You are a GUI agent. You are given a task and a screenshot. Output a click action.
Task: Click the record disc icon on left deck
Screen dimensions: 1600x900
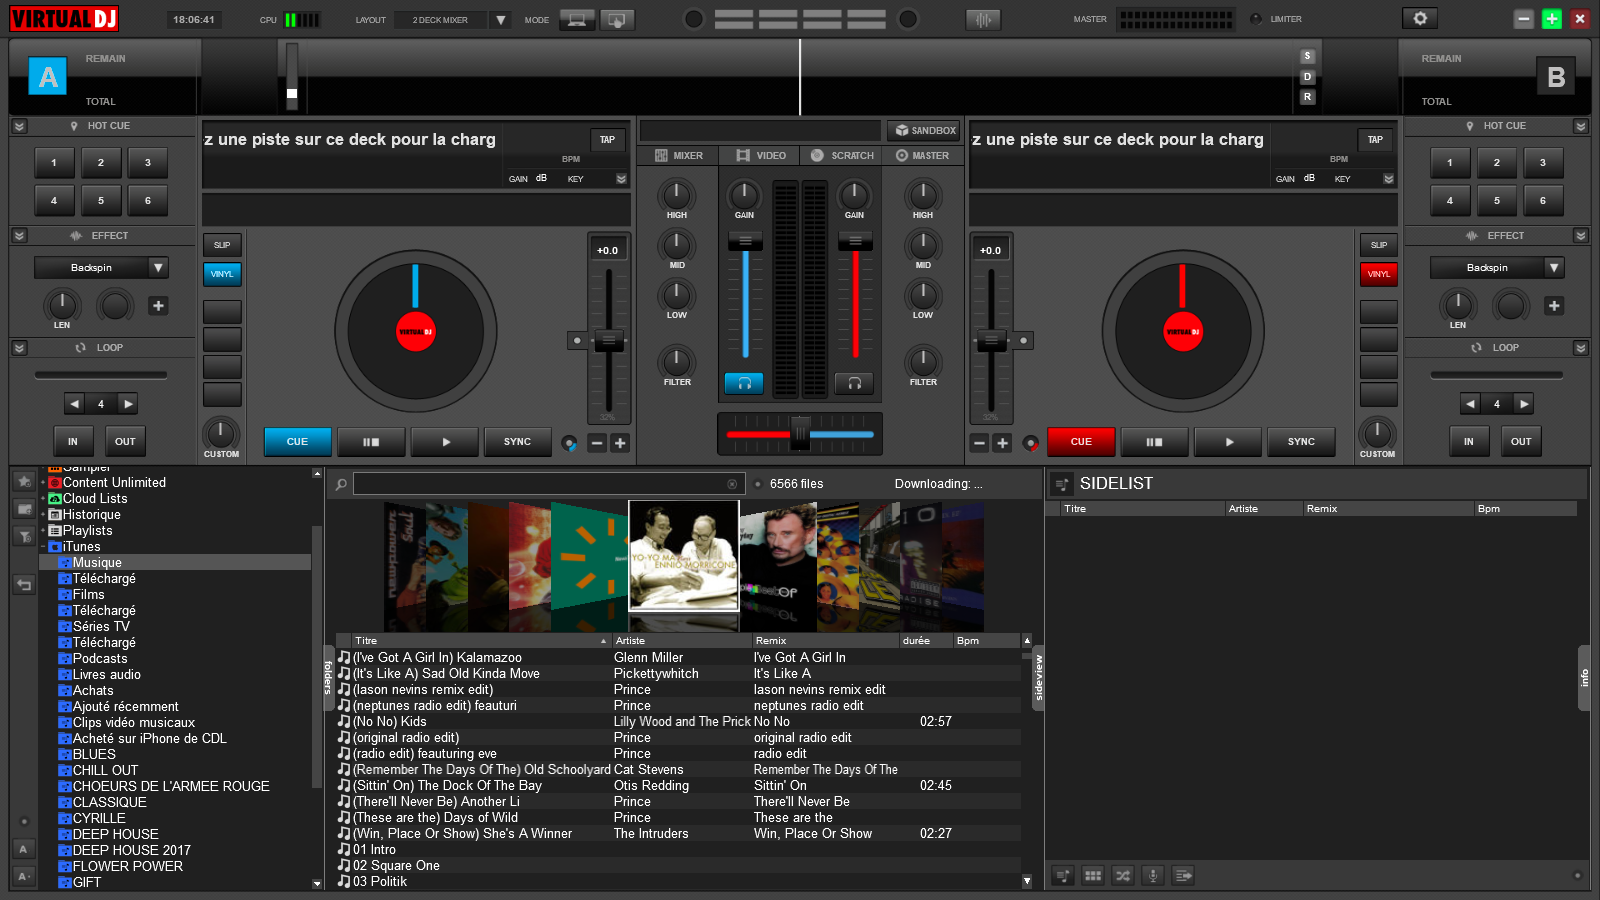[569, 443]
